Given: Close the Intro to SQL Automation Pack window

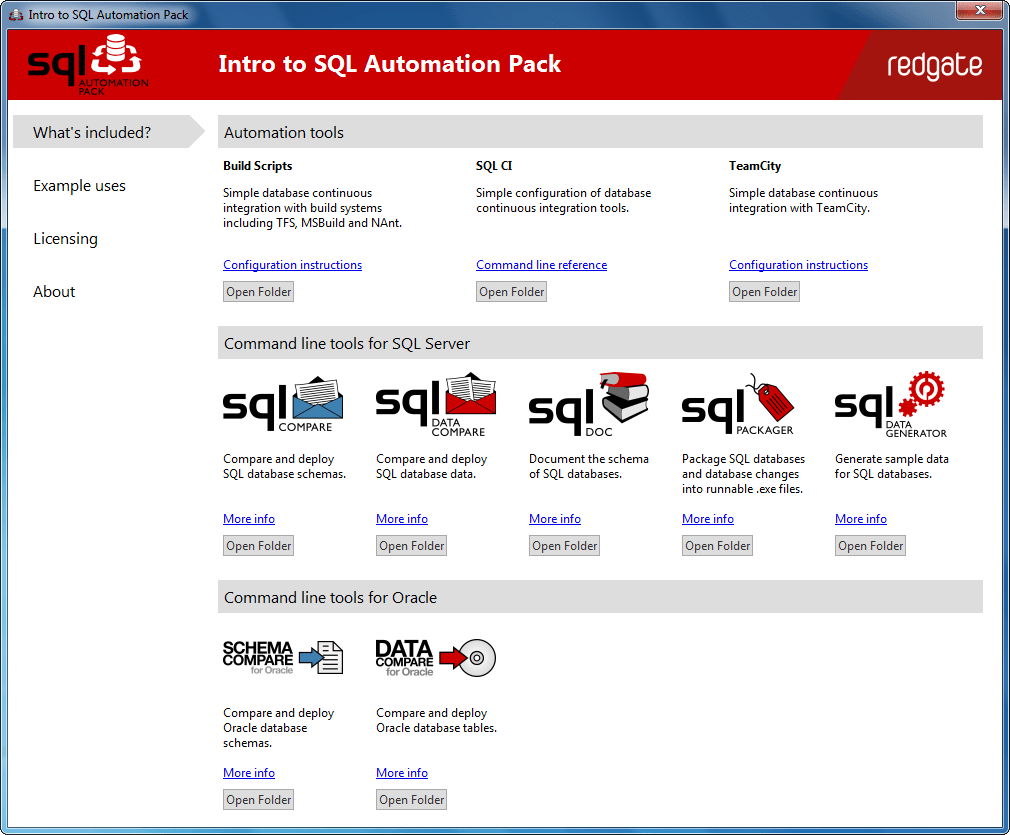Looking at the screenshot, I should pyautogui.click(x=980, y=10).
